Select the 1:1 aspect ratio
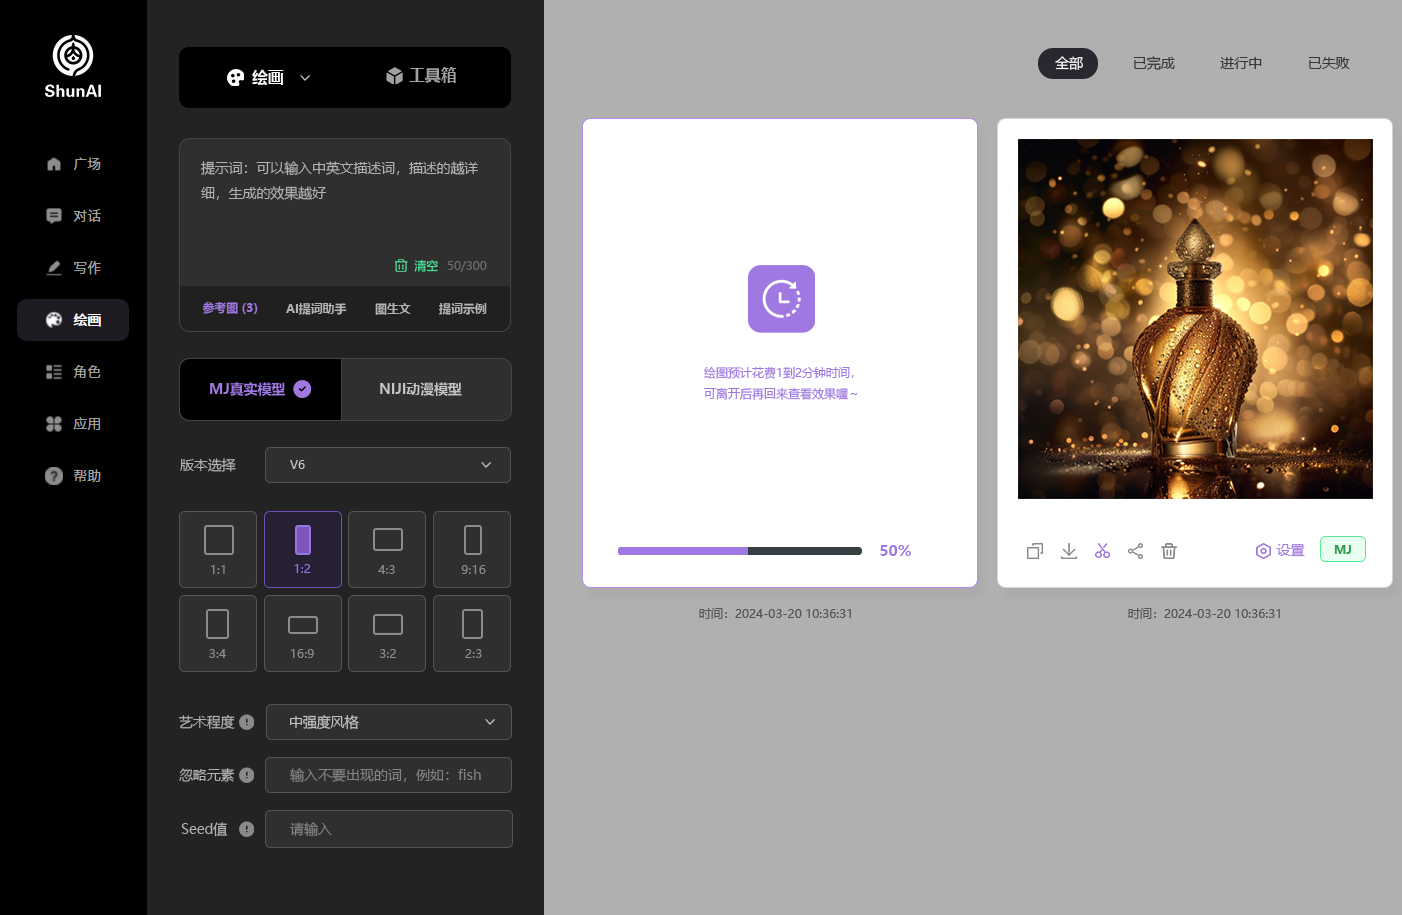1402x915 pixels. [x=218, y=549]
